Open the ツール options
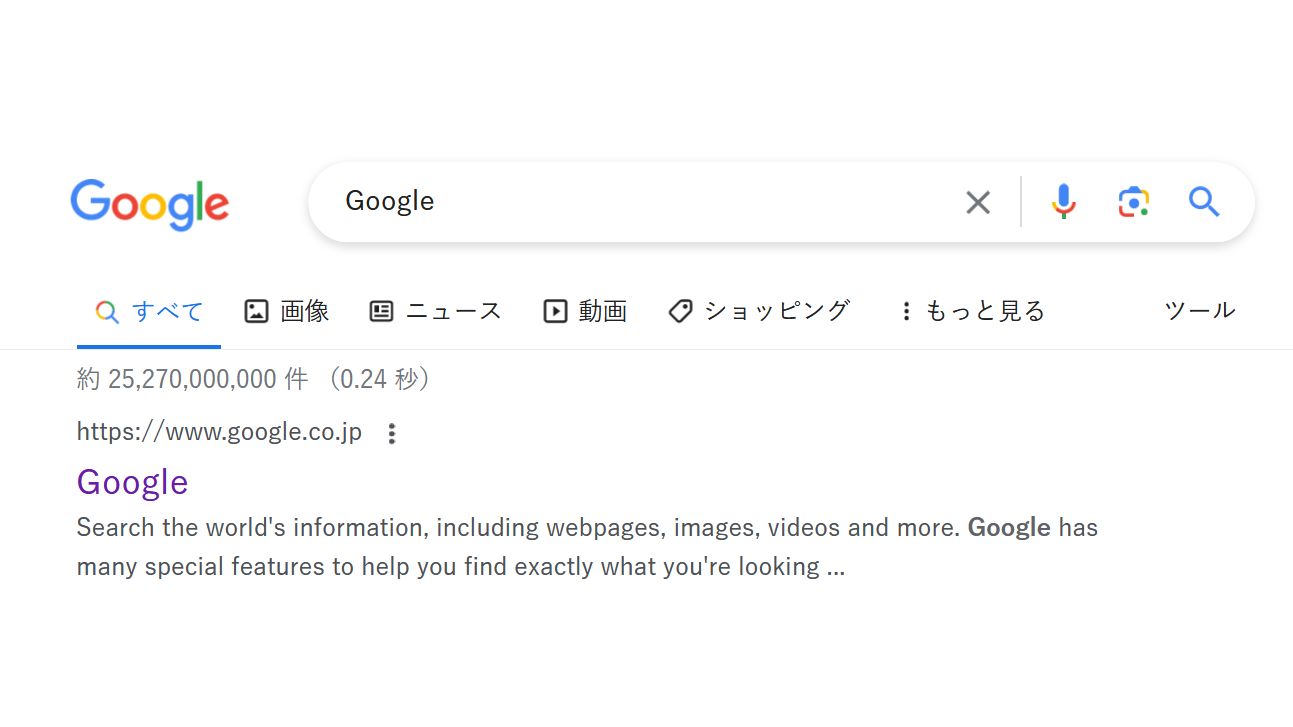Image resolution: width=1293 pixels, height=727 pixels. [x=1200, y=311]
